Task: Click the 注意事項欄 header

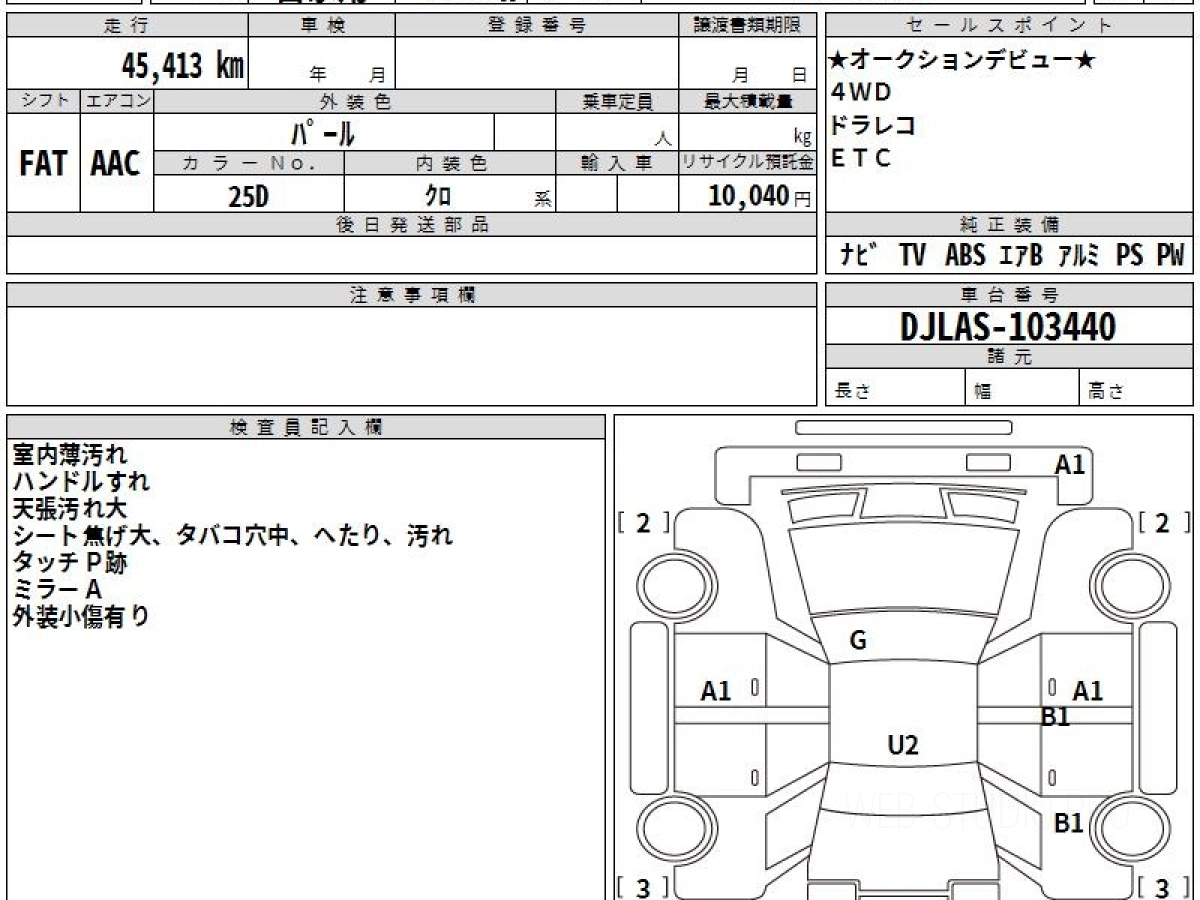Action: (412, 295)
